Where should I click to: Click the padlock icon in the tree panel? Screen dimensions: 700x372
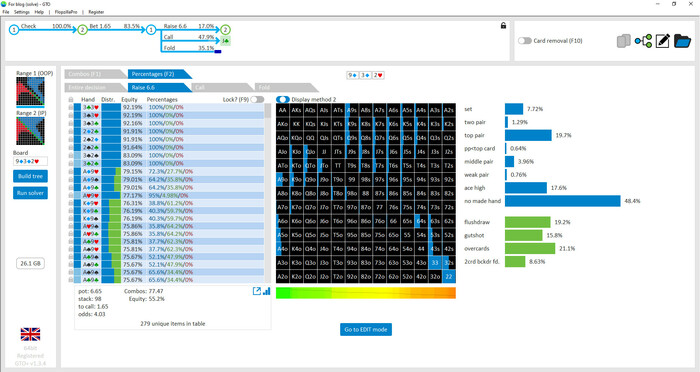tap(503, 25)
